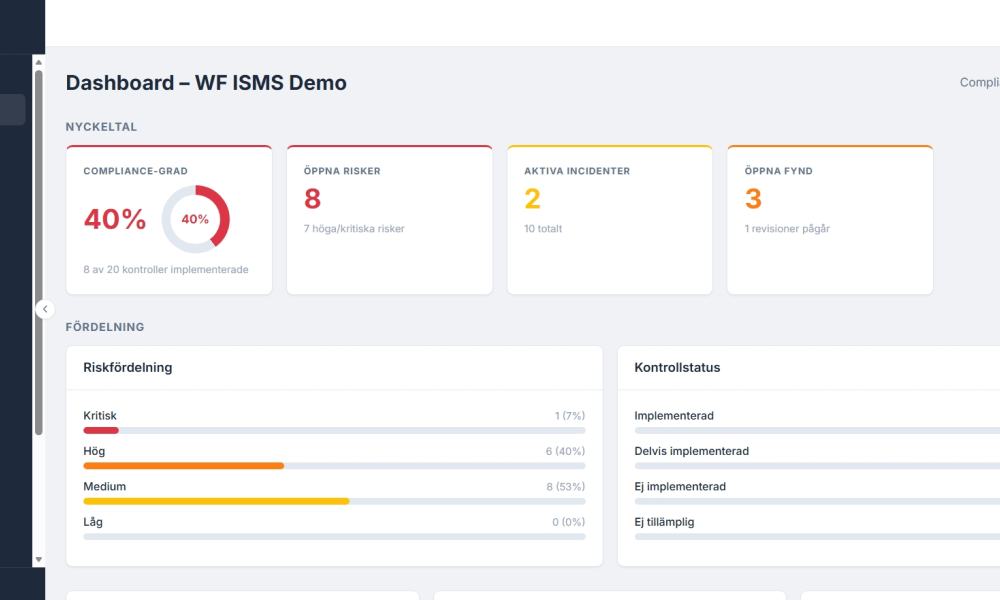Open the COMPLIANCE-GRAD KPI card
Screen dimensions: 1000x600
click(x=169, y=219)
